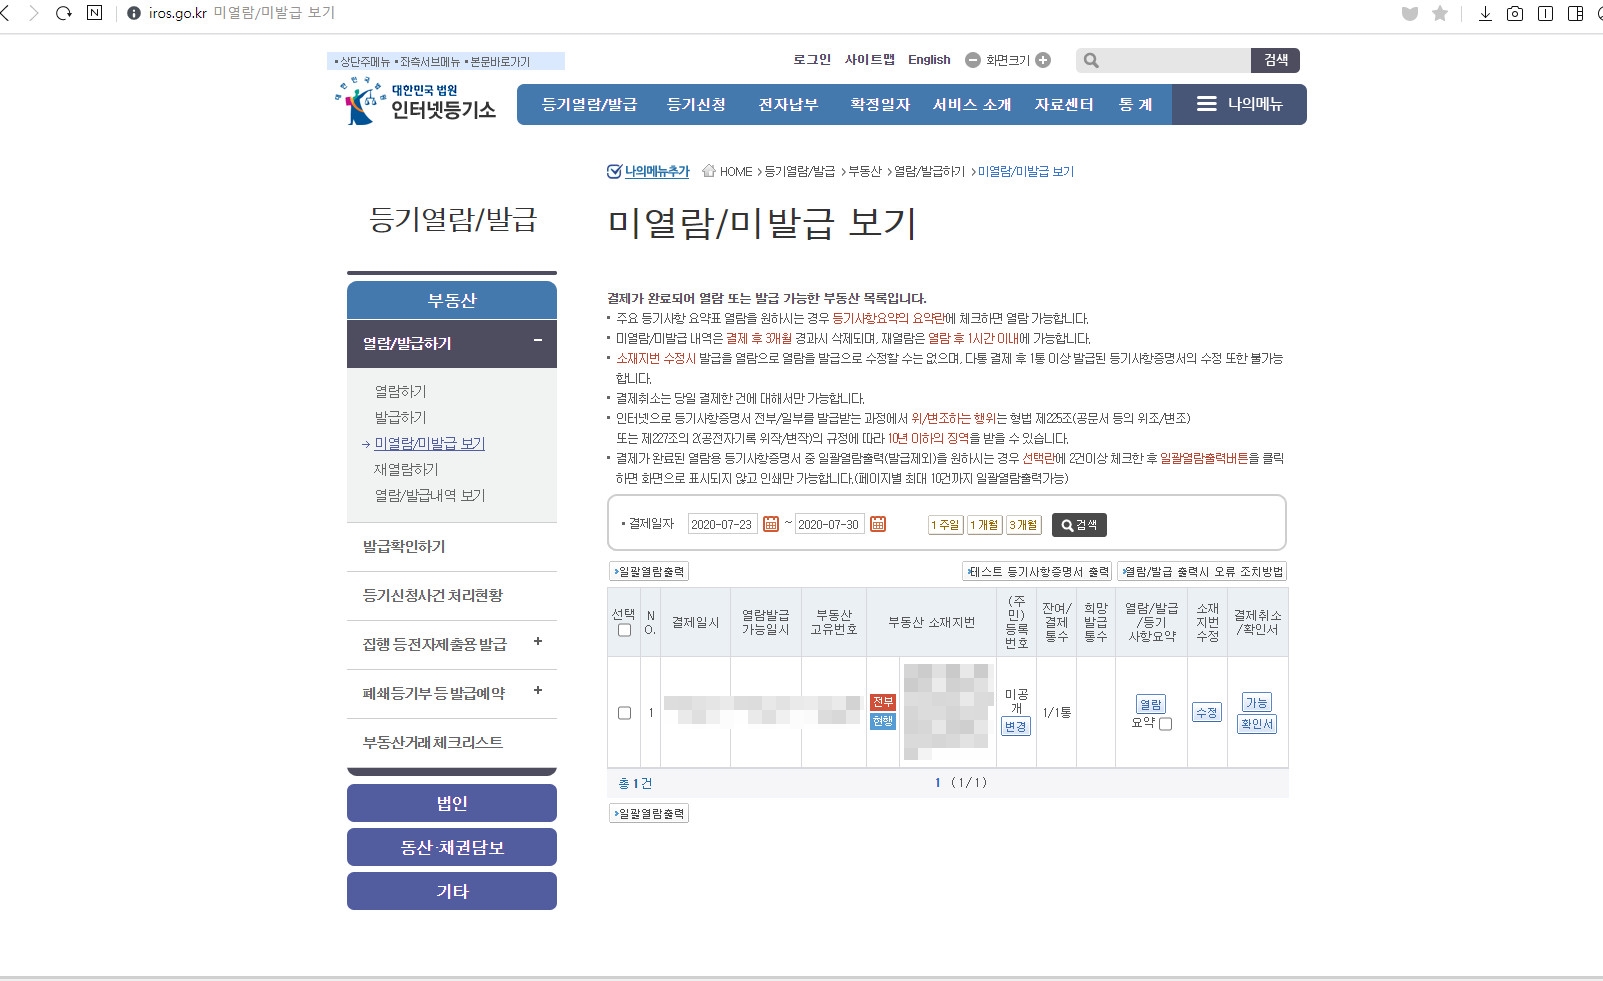
Task: Click 열람/발급 출력시 오류 조치방법 button
Action: pyautogui.click(x=1202, y=572)
